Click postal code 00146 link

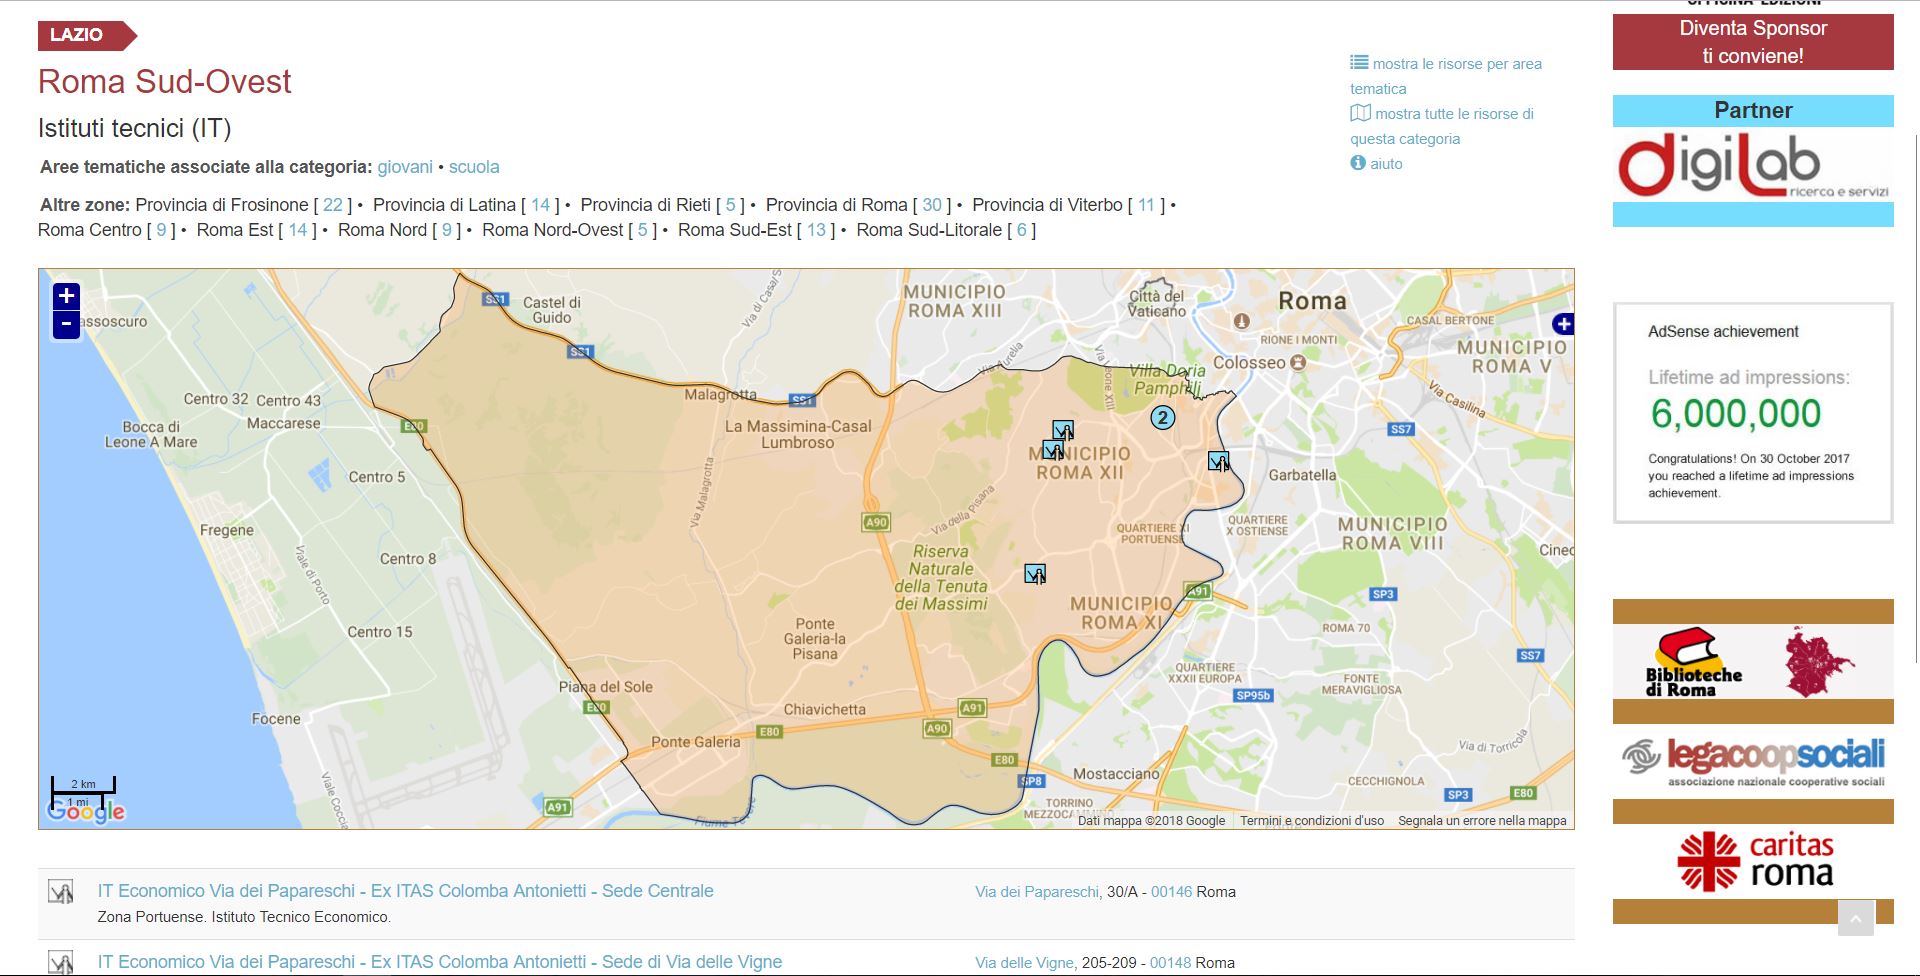tap(1172, 892)
